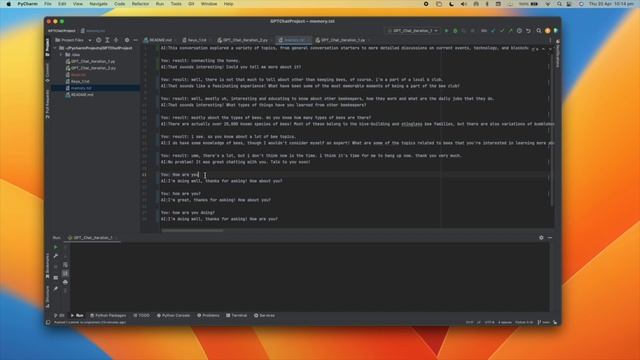Click the Wi-Fi icon in menu bar
Viewport: 640px width, 360px height.
(548, 4)
